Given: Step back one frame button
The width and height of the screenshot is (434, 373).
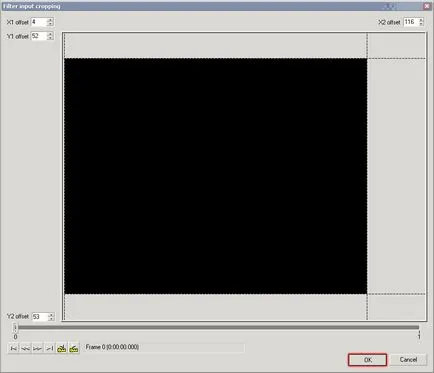Looking at the screenshot, I should (x=25, y=348).
